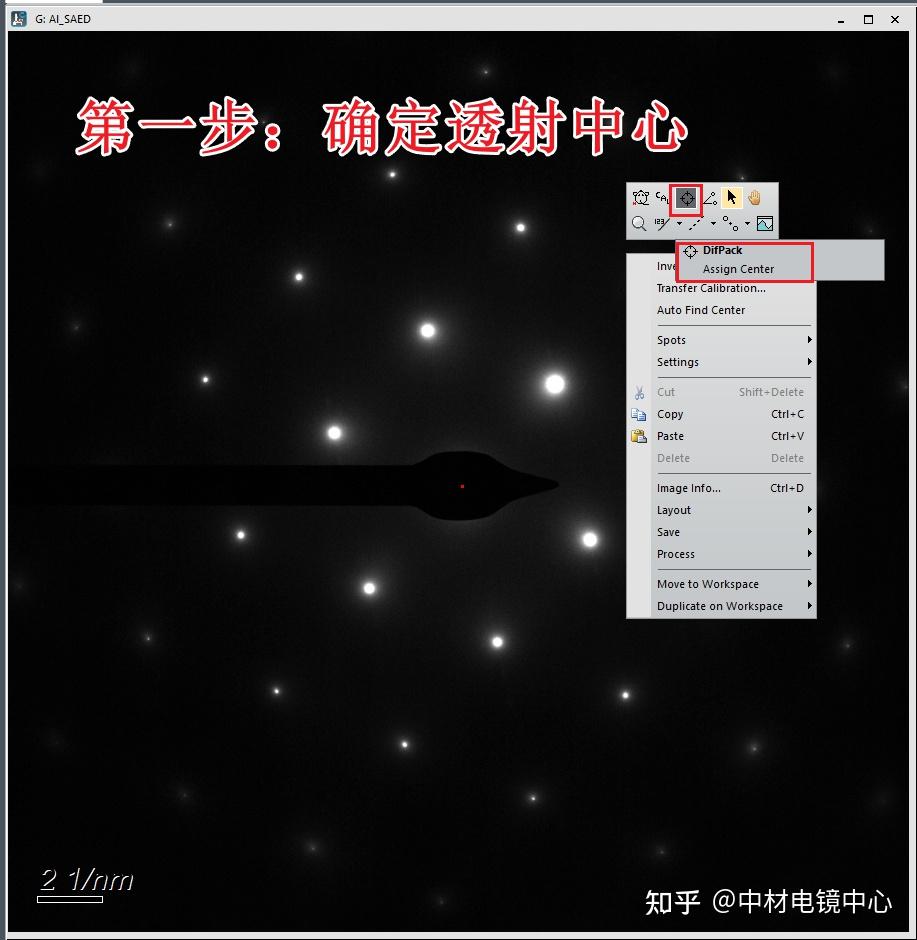This screenshot has height=940, width=917.
Task: Open dropdown arrow beside 123 line tool
Action: (x=679, y=224)
